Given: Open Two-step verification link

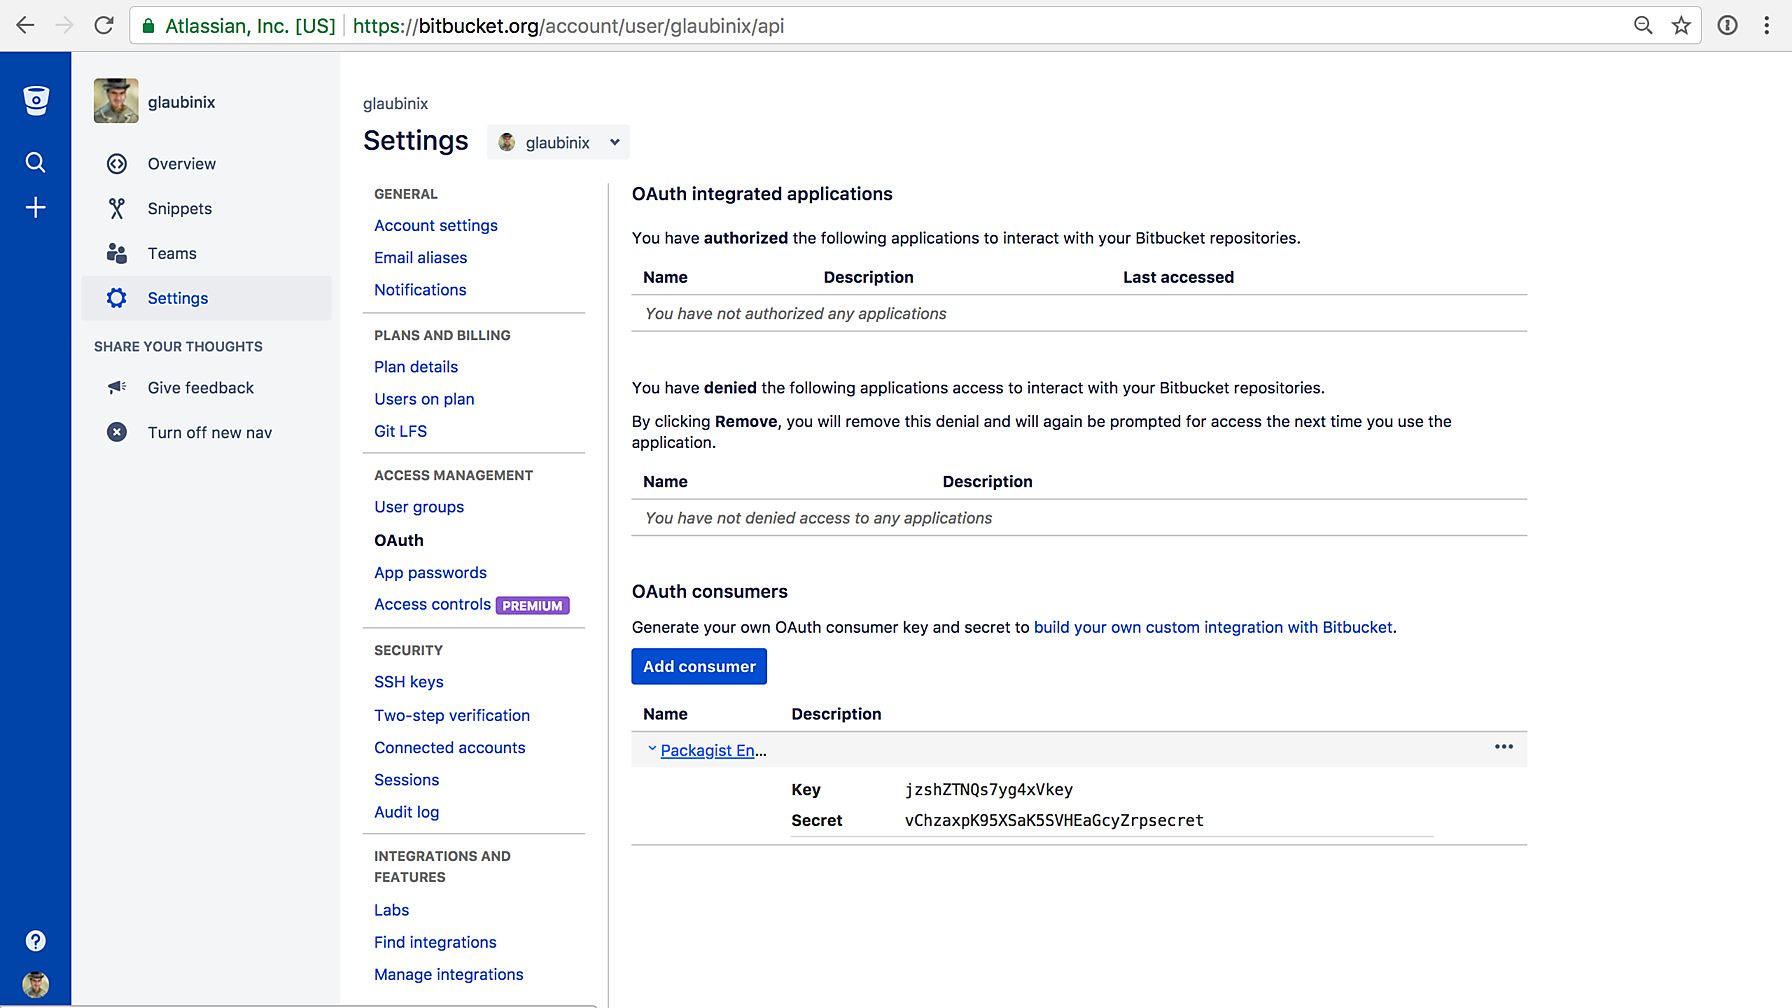Looking at the screenshot, I should [x=452, y=716].
